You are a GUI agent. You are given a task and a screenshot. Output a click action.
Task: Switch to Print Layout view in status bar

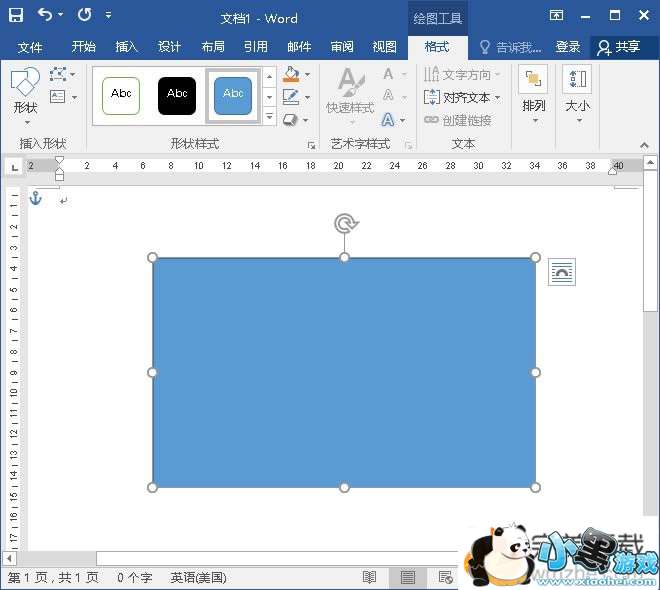coord(408,578)
